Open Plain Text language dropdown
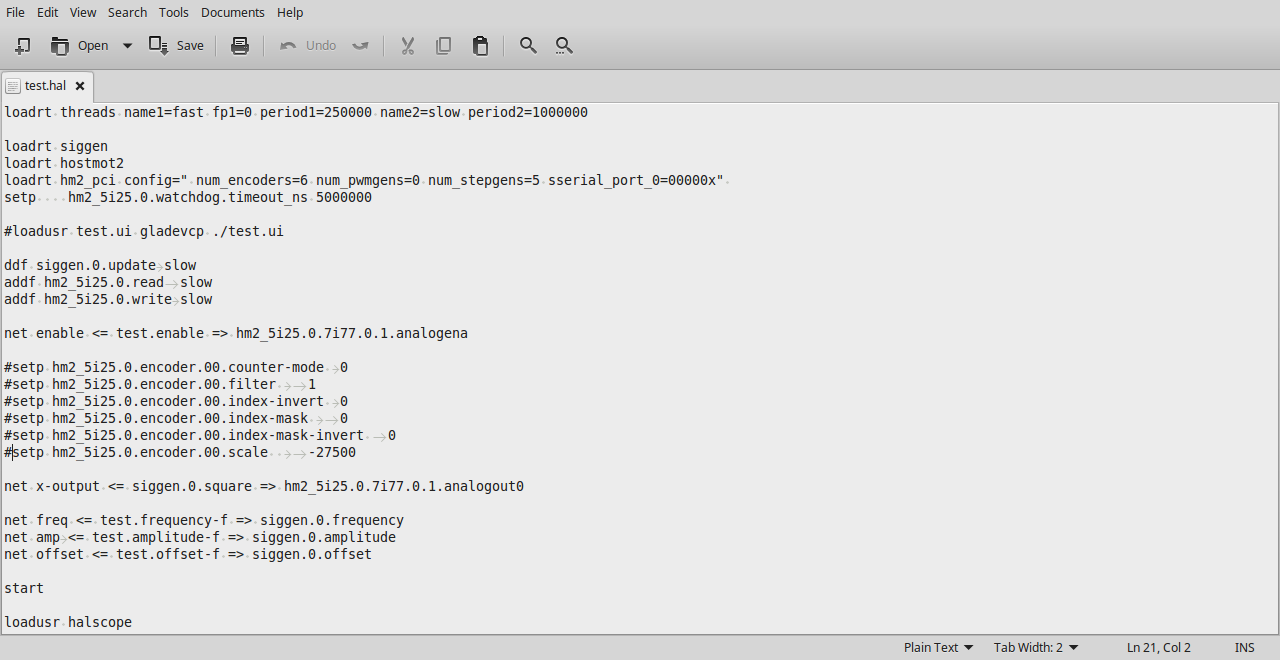The image size is (1280, 660). [x=938, y=647]
